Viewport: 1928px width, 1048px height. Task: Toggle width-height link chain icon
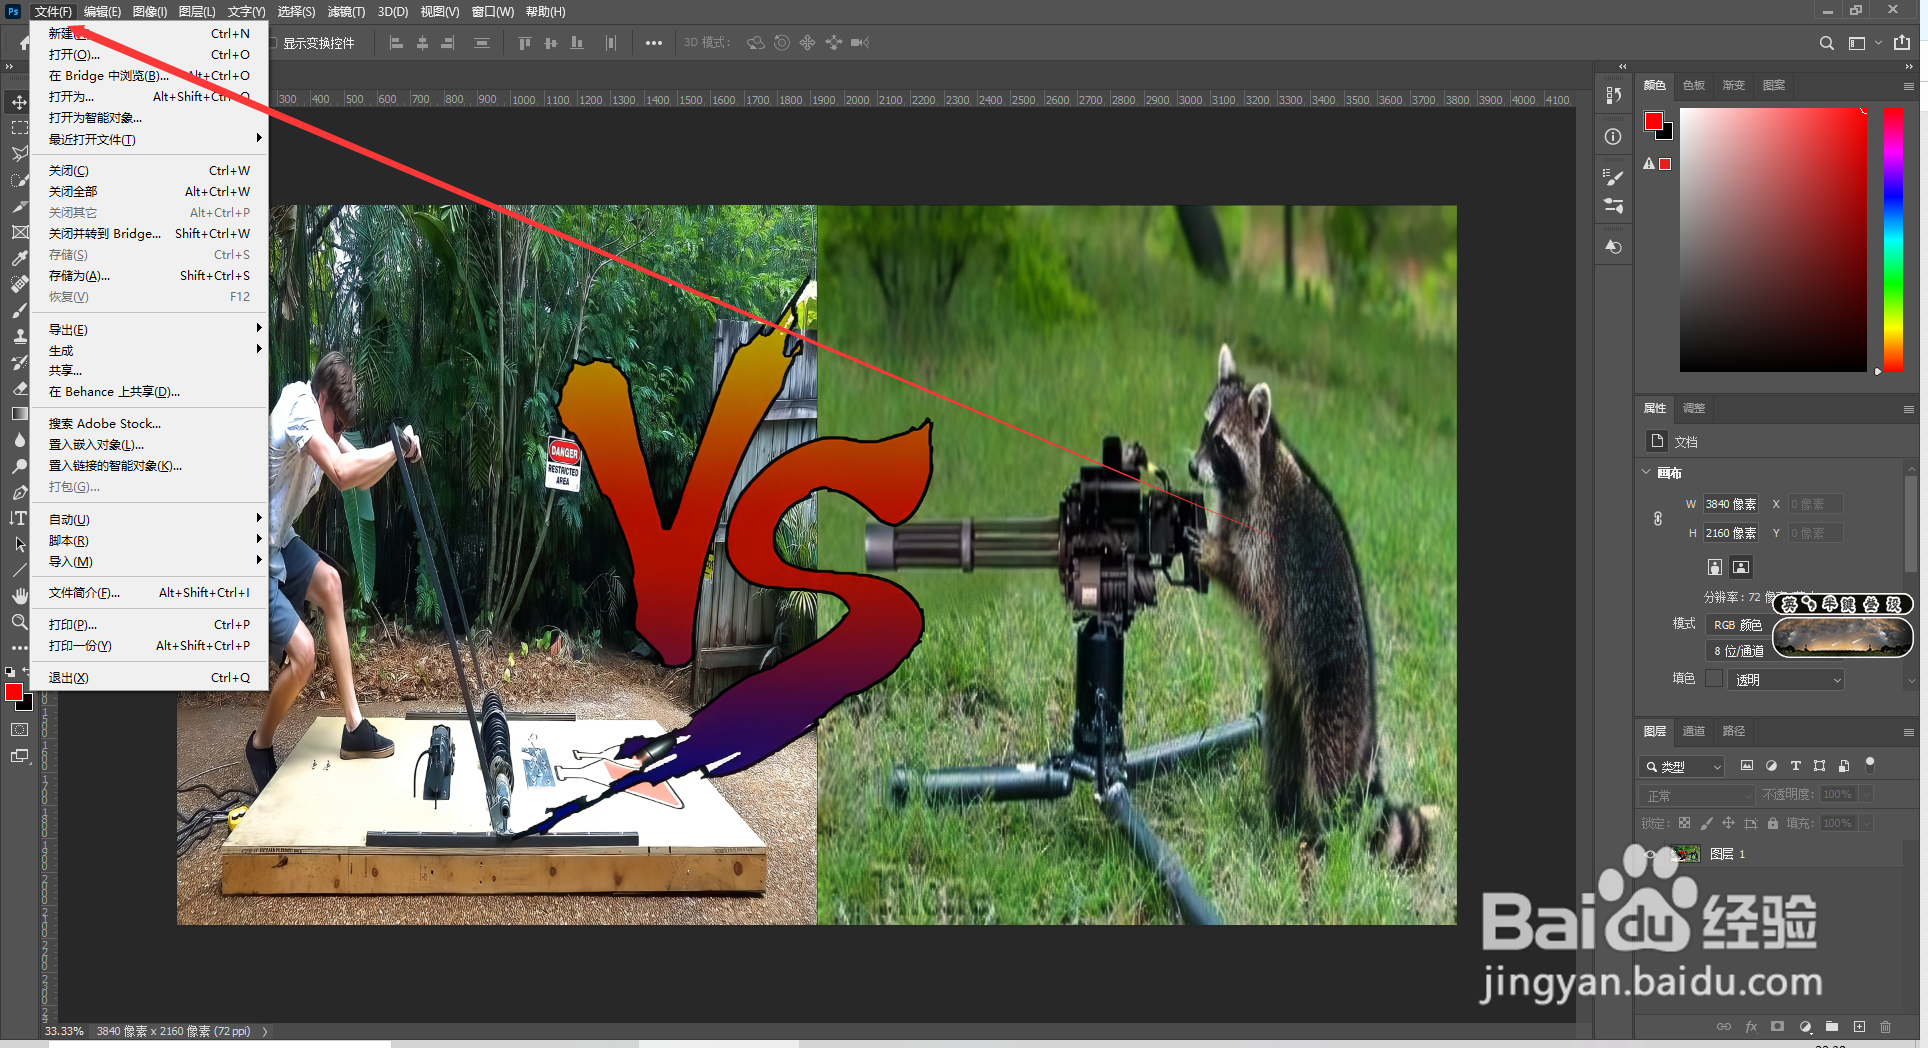click(1658, 518)
